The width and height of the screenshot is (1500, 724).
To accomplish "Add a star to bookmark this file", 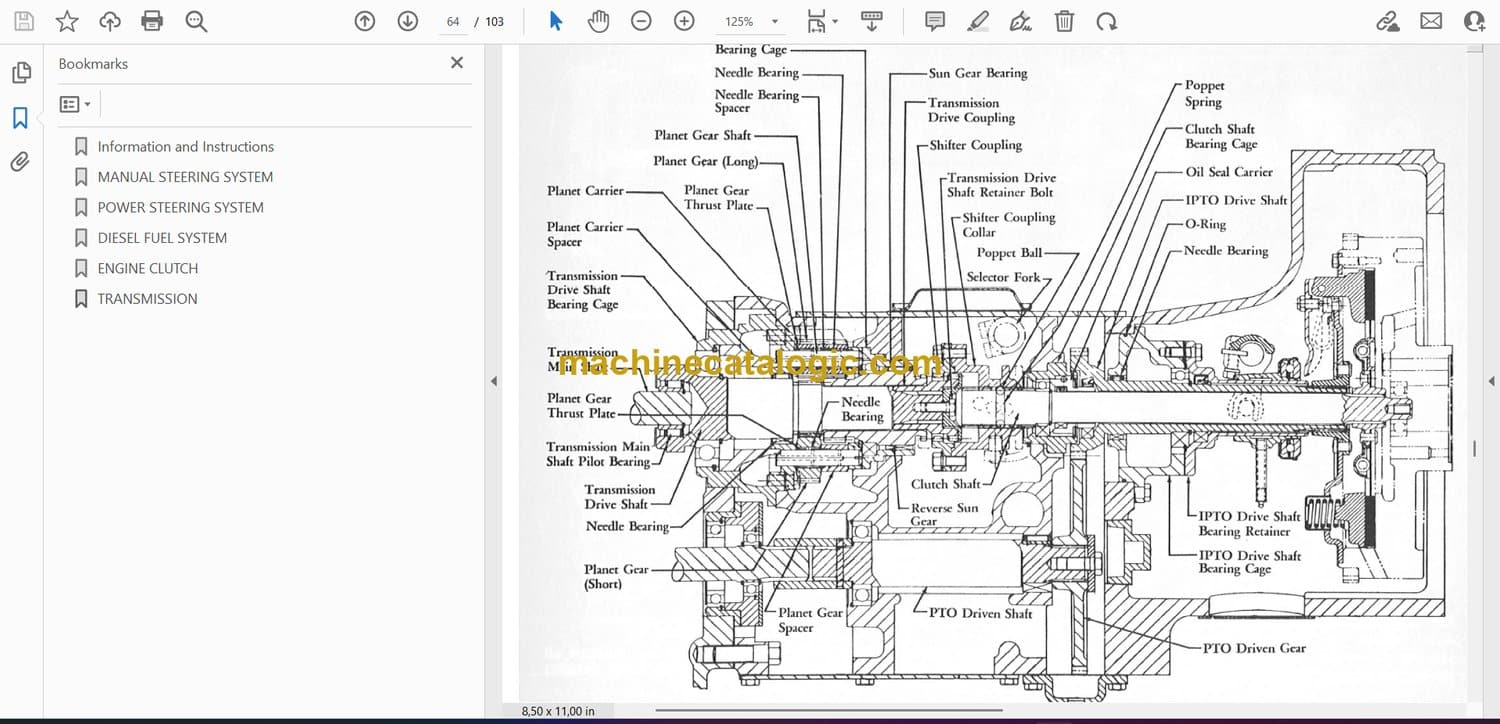I will point(67,21).
